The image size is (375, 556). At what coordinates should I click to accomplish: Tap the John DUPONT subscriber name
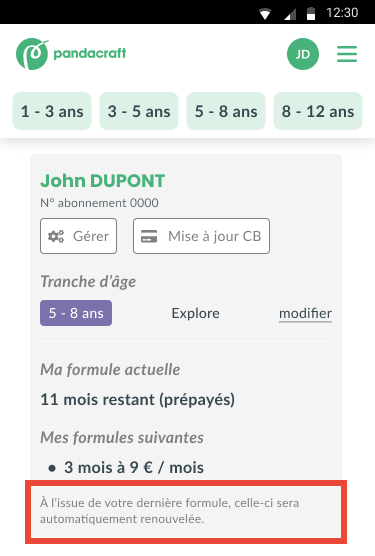[102, 181]
